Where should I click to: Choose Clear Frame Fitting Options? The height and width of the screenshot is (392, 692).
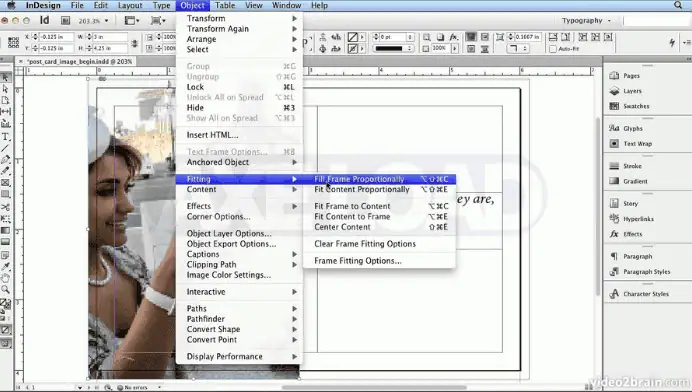coord(380,244)
